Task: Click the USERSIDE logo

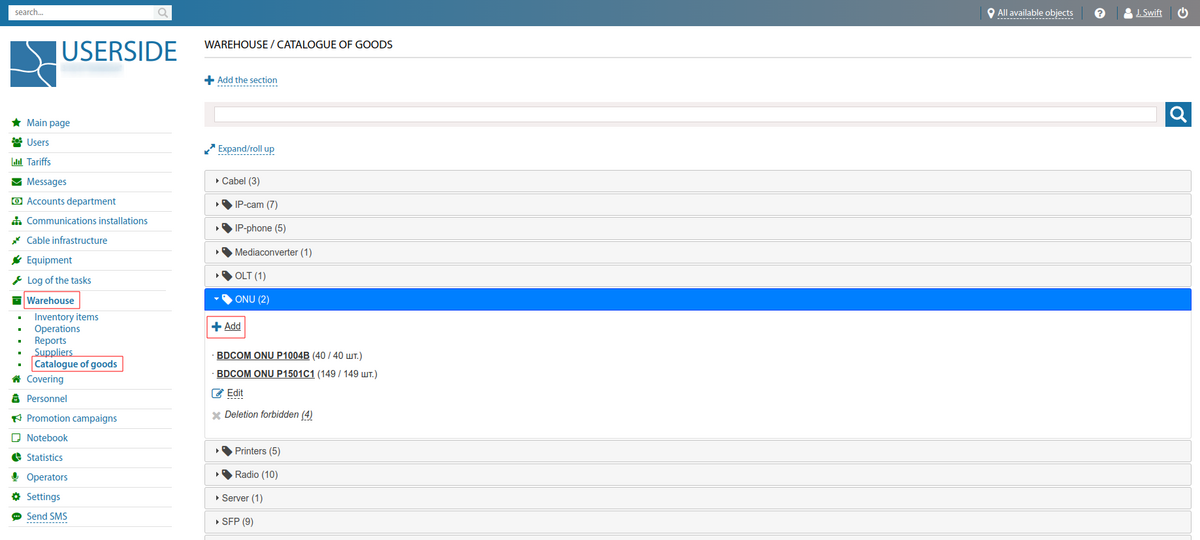Action: pyautogui.click(x=93, y=62)
